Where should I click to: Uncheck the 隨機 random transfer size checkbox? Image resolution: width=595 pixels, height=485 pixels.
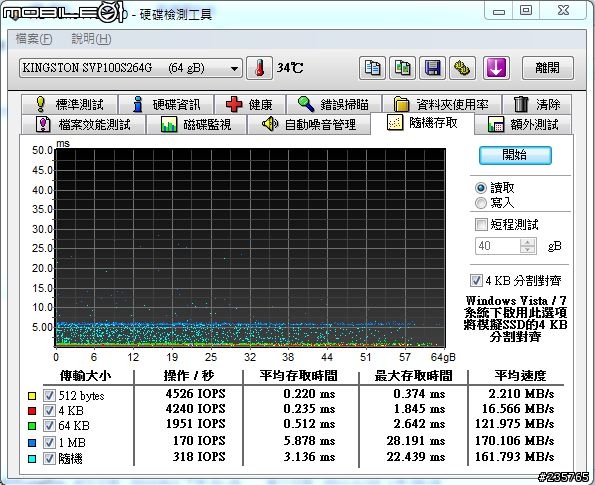(x=49, y=458)
